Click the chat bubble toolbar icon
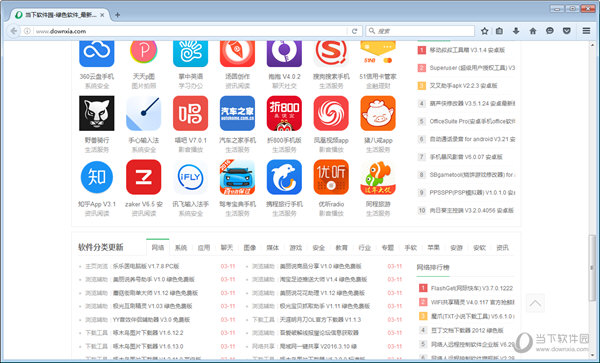 click(x=550, y=31)
